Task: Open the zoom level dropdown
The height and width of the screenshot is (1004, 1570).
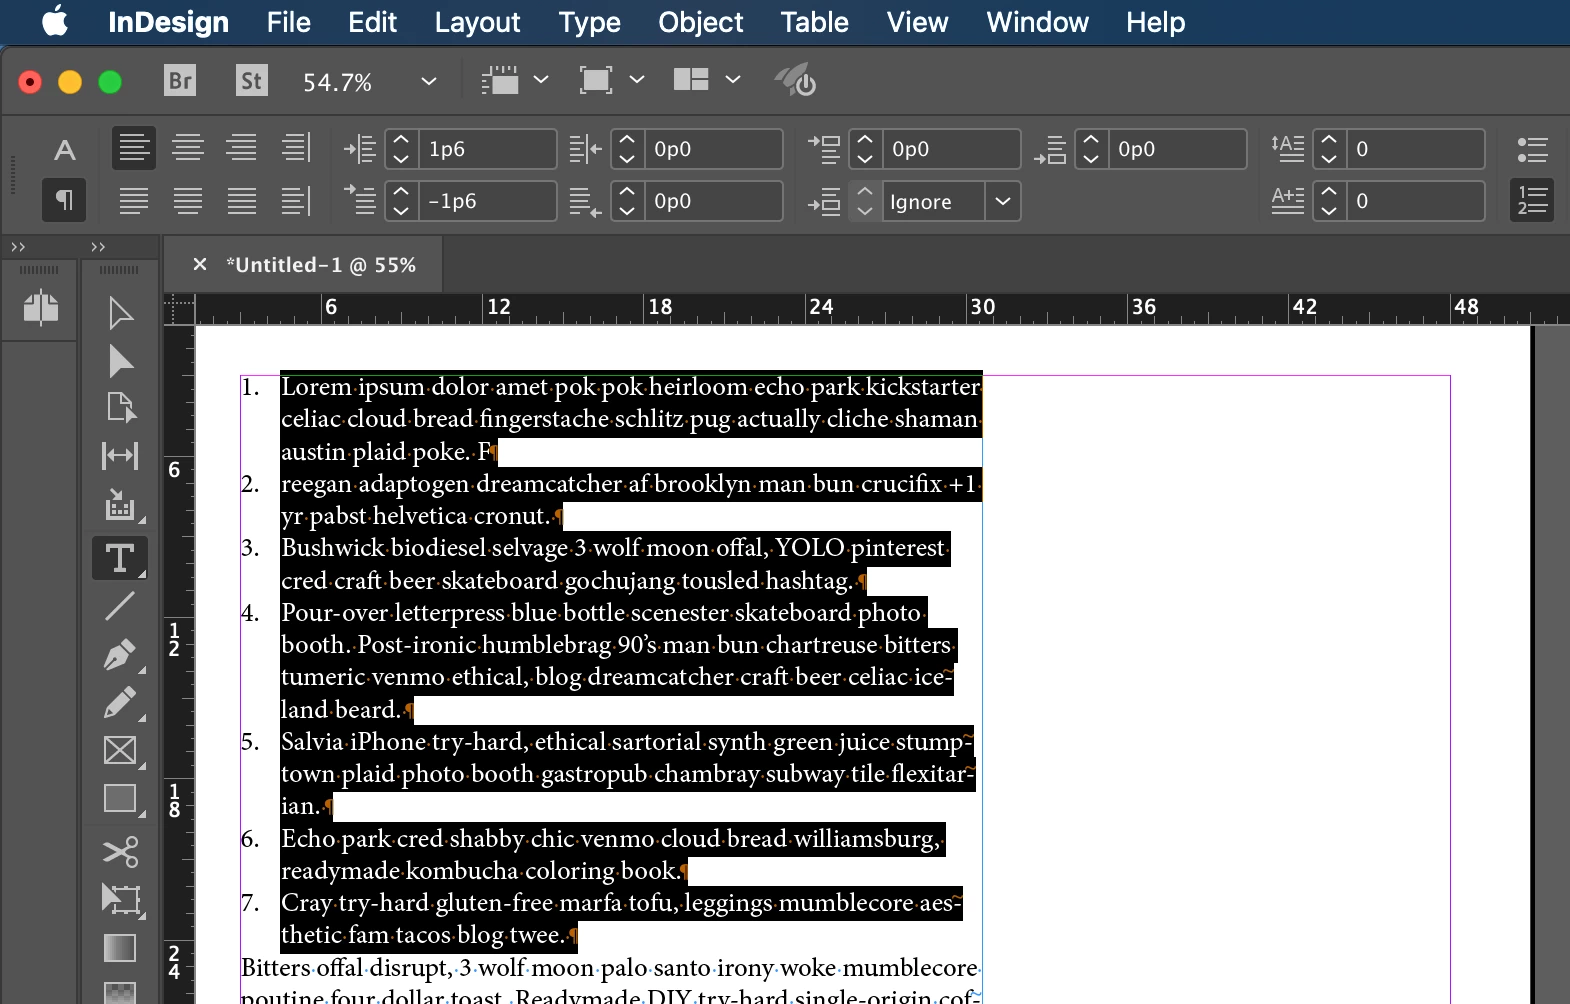Action: click(x=429, y=81)
